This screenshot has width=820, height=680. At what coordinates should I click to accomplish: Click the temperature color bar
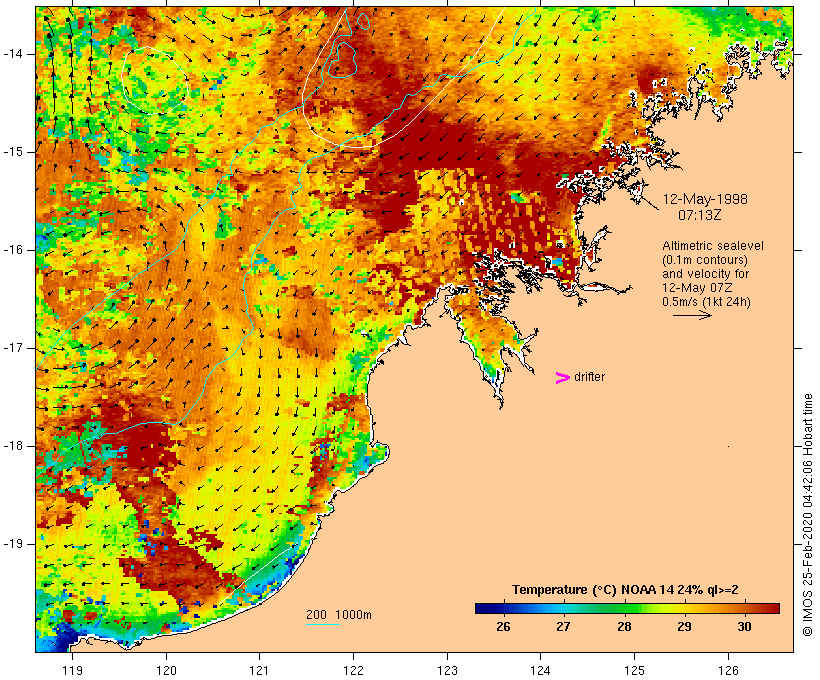[628, 608]
